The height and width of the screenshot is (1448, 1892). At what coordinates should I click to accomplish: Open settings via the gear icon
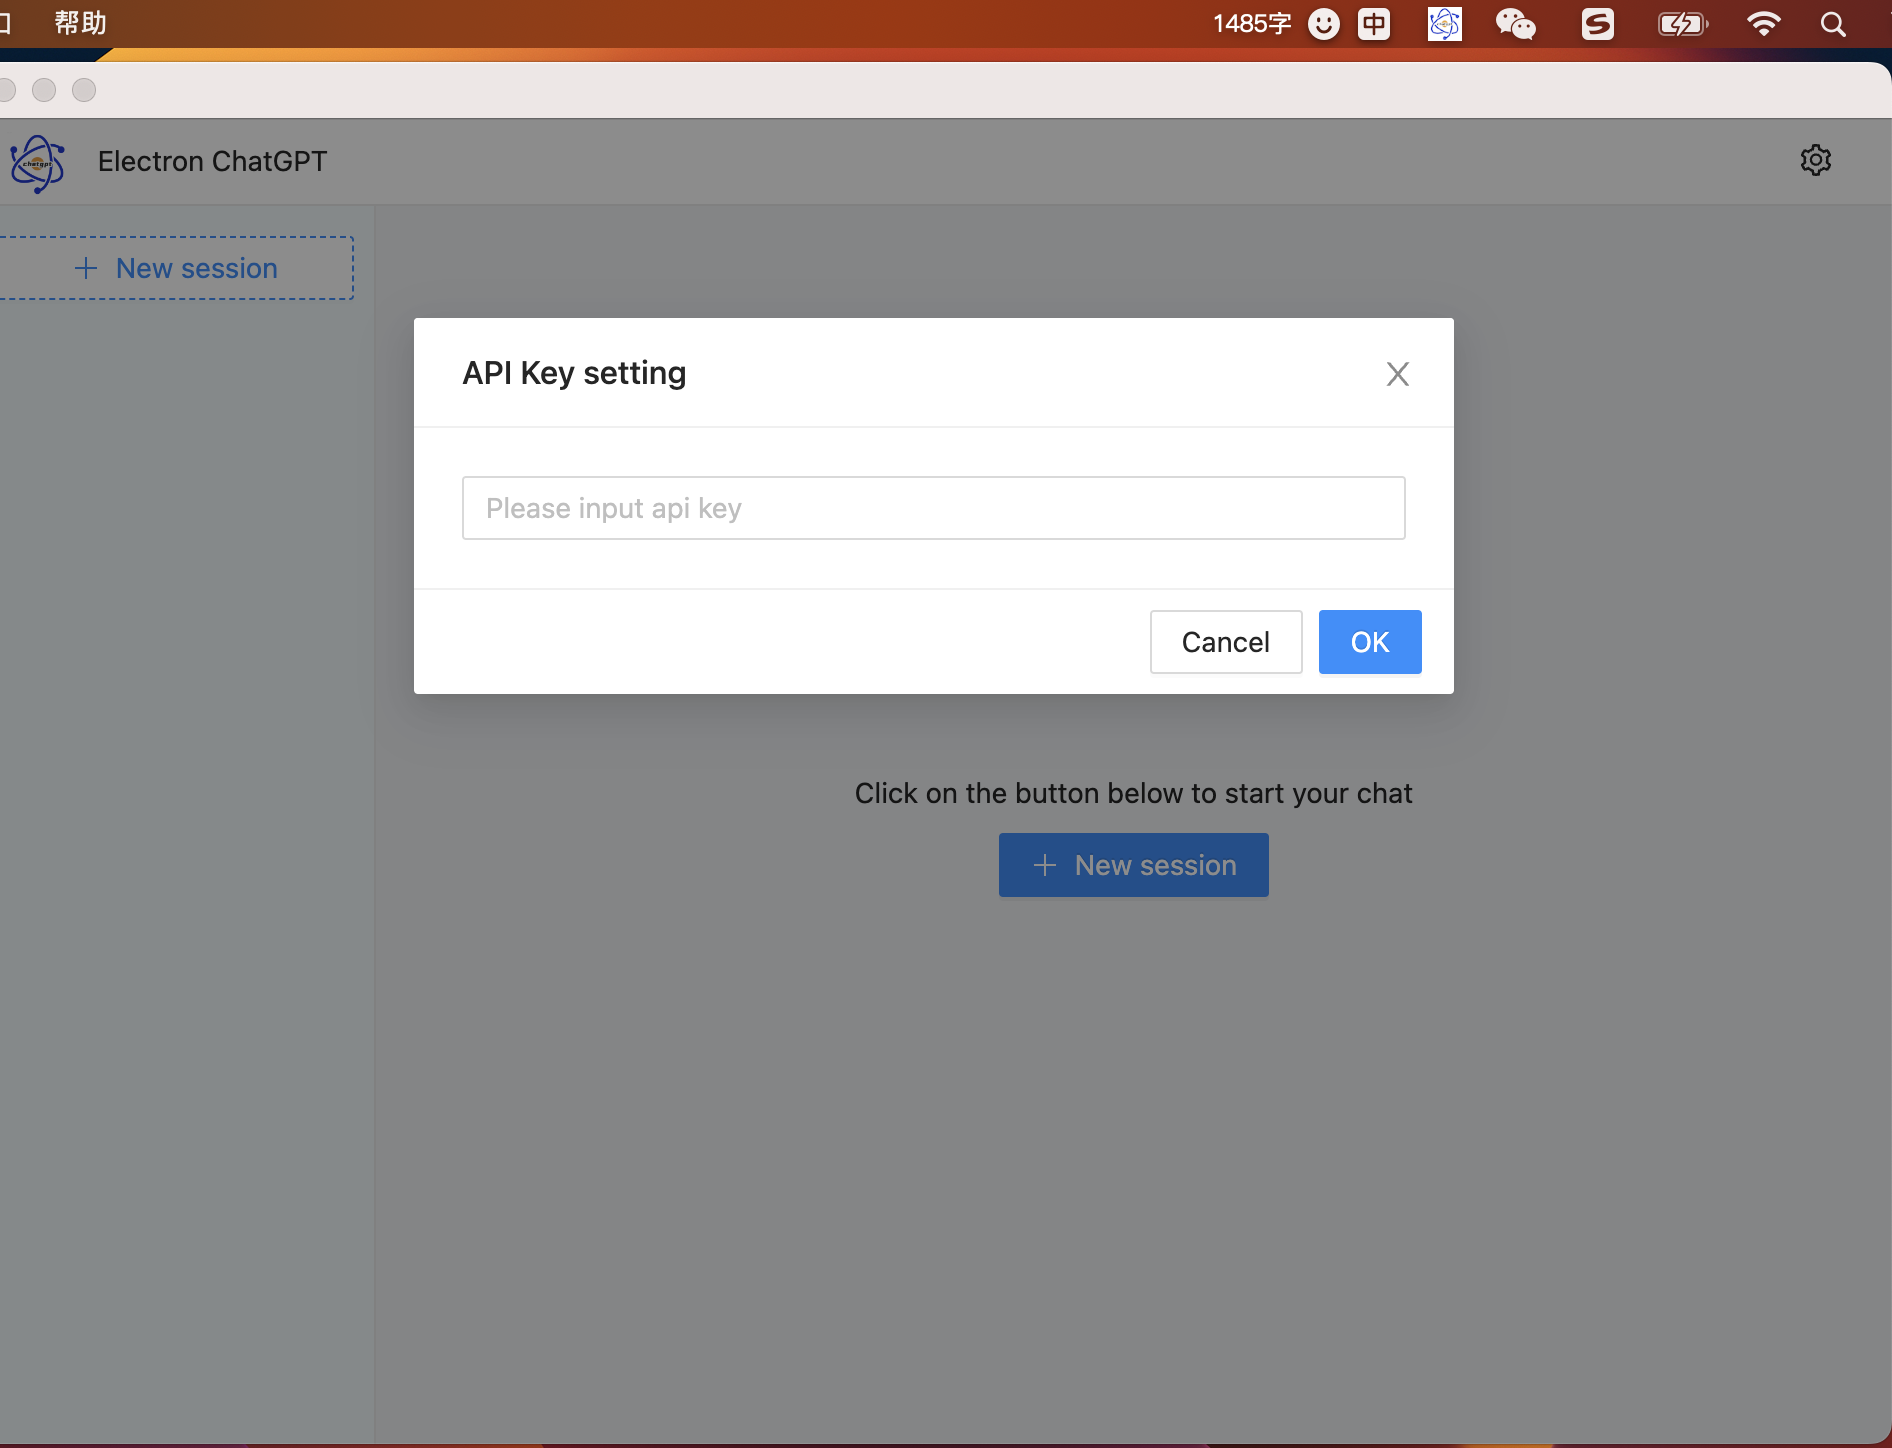coord(1815,160)
